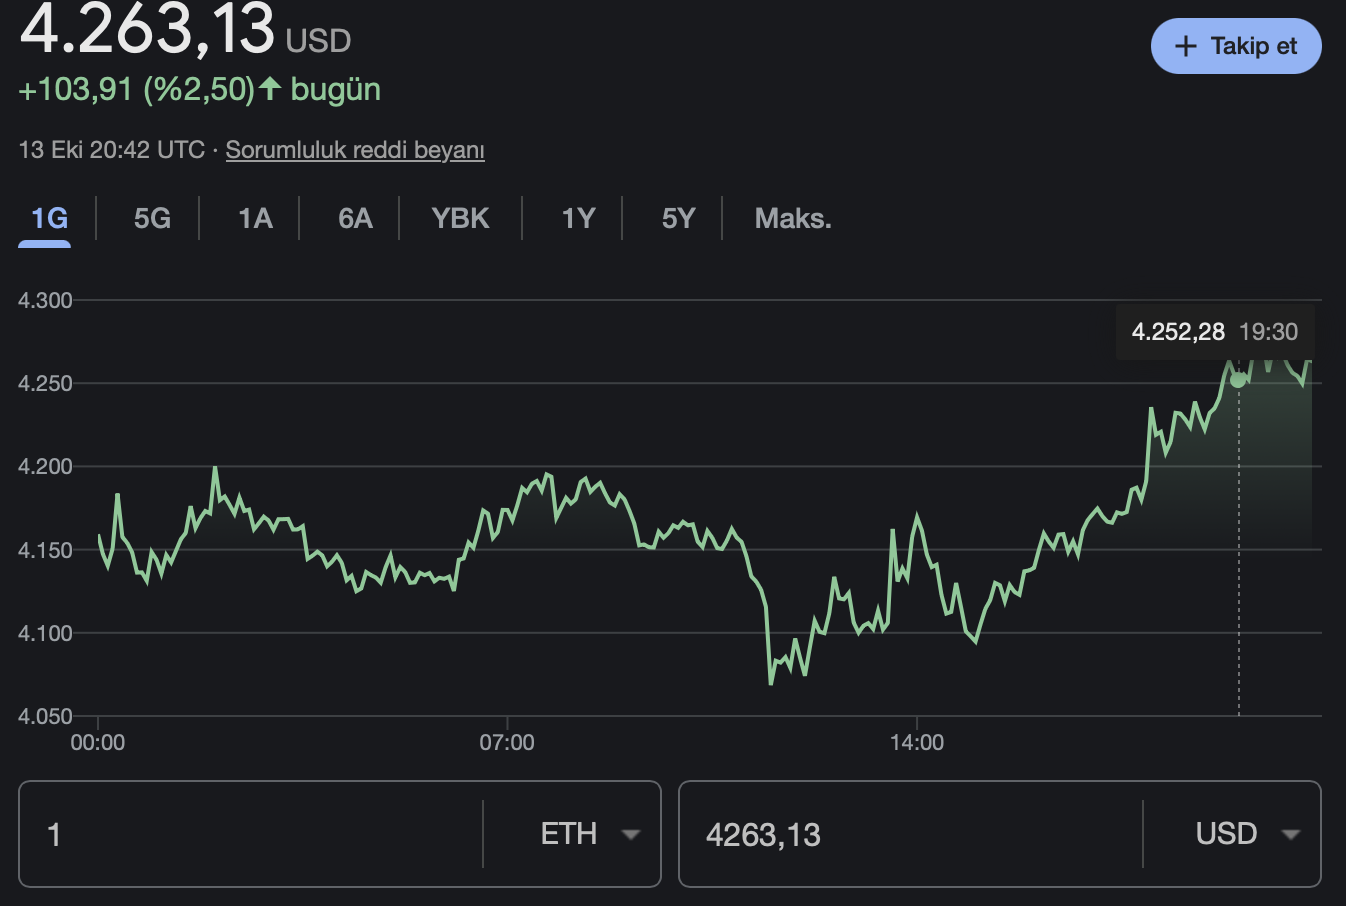Click the plus icon in Takip et
This screenshot has height=906, width=1346.
tap(1185, 47)
